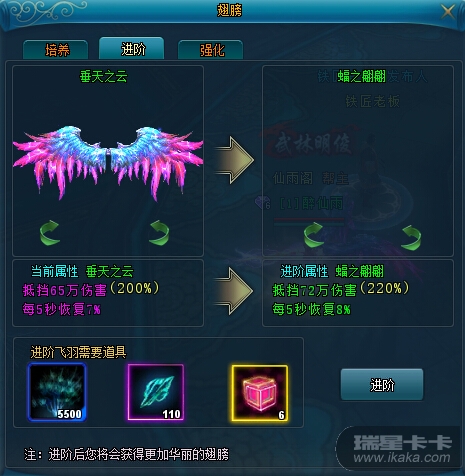The width and height of the screenshot is (465, 476).
Task: Click the 垂天之云 title above wings
Action: tap(104, 77)
